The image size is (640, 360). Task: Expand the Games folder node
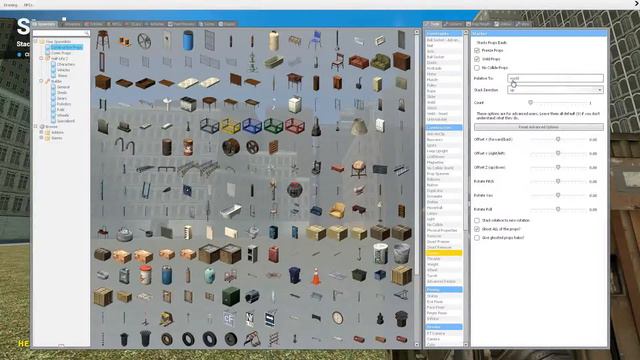tap(42, 138)
